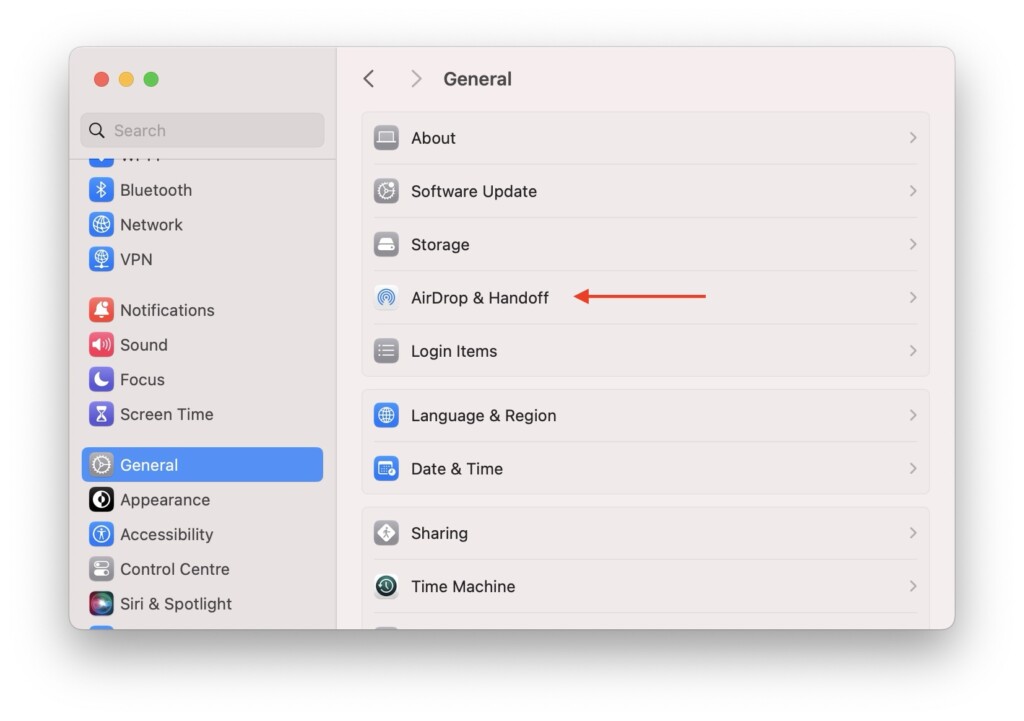Expand the Login Items row chevron
Image resolution: width=1024 pixels, height=721 pixels.
913,351
